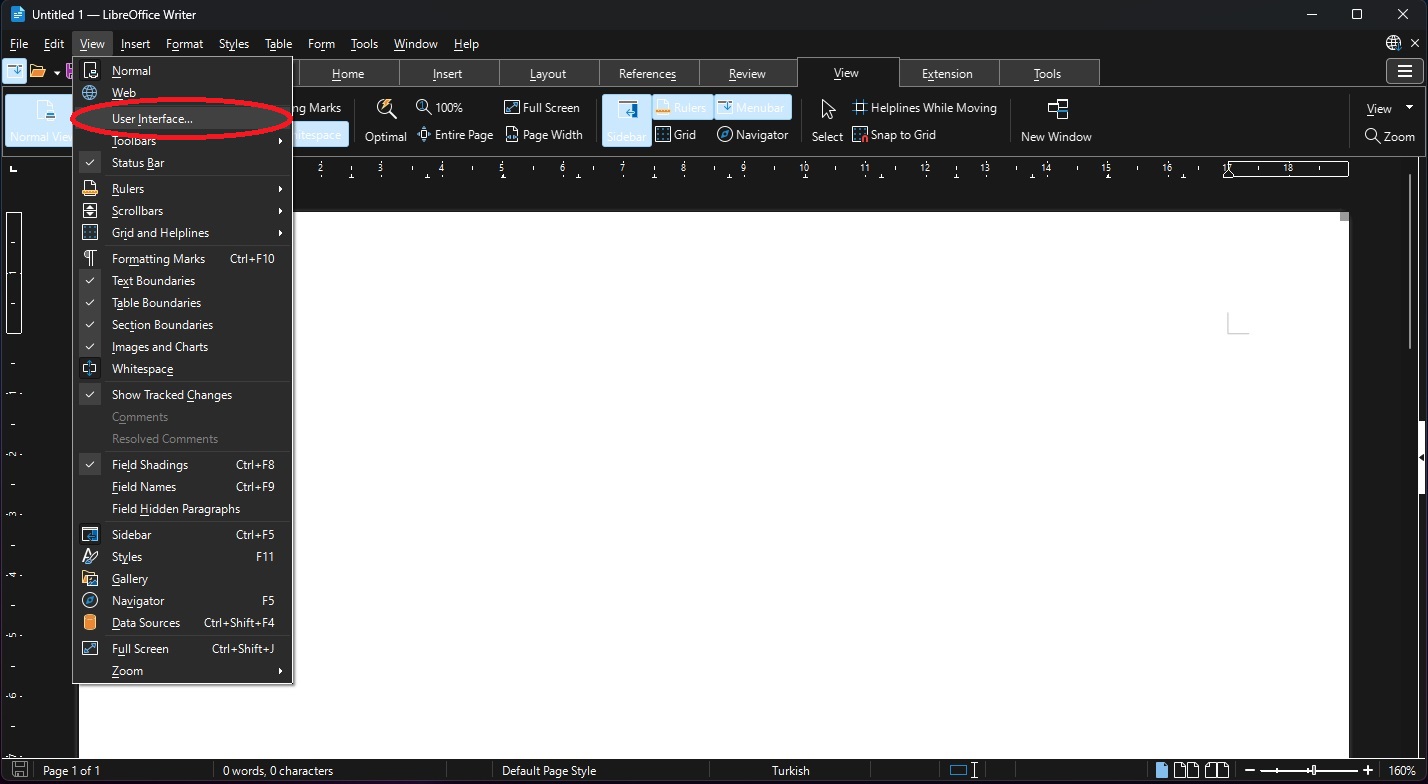1428x784 pixels.
Task: Enable Helplines While Moving
Action: pos(924,107)
